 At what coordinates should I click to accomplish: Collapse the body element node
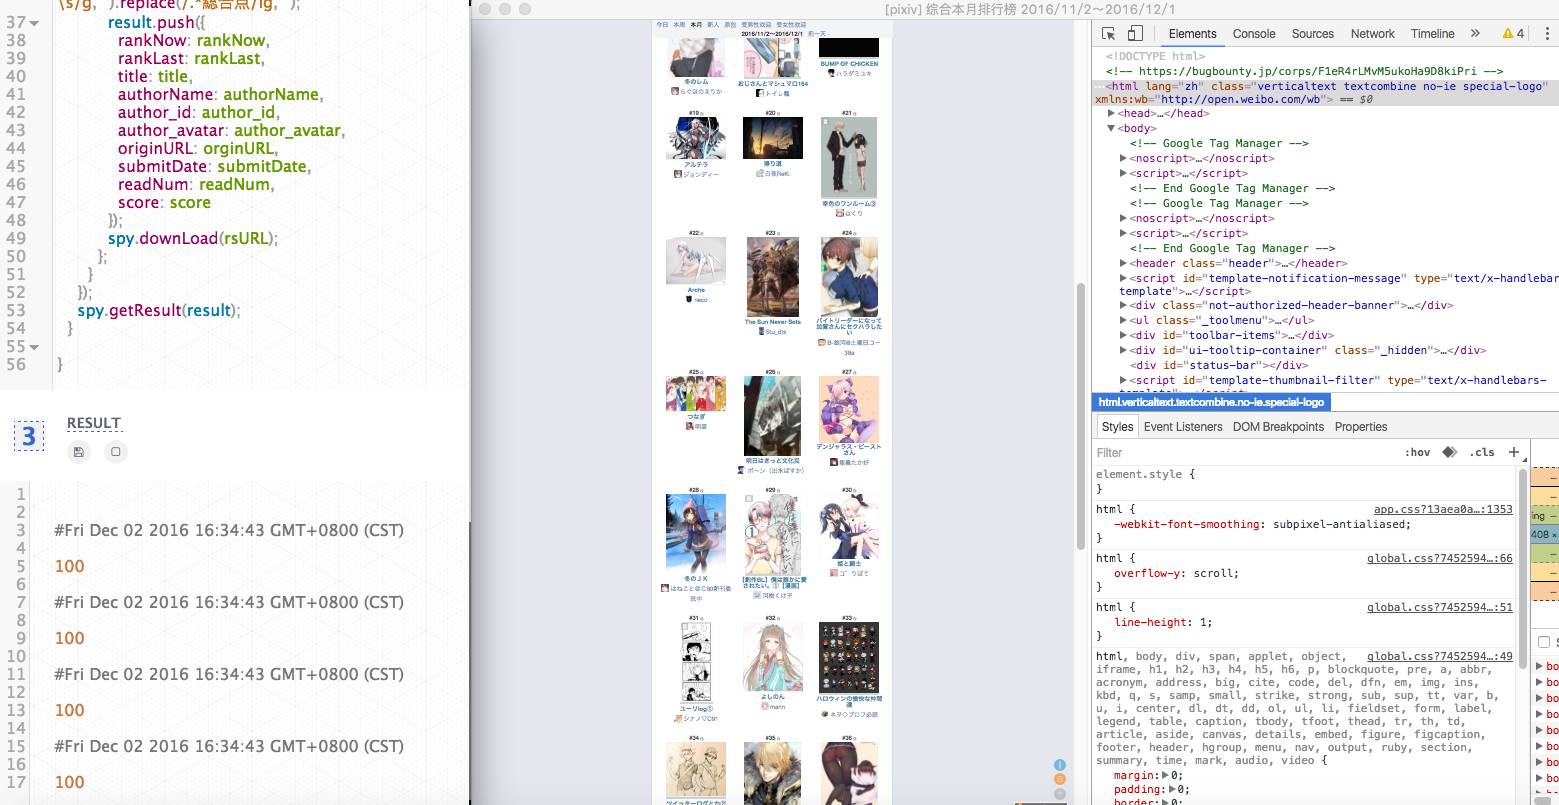1111,128
